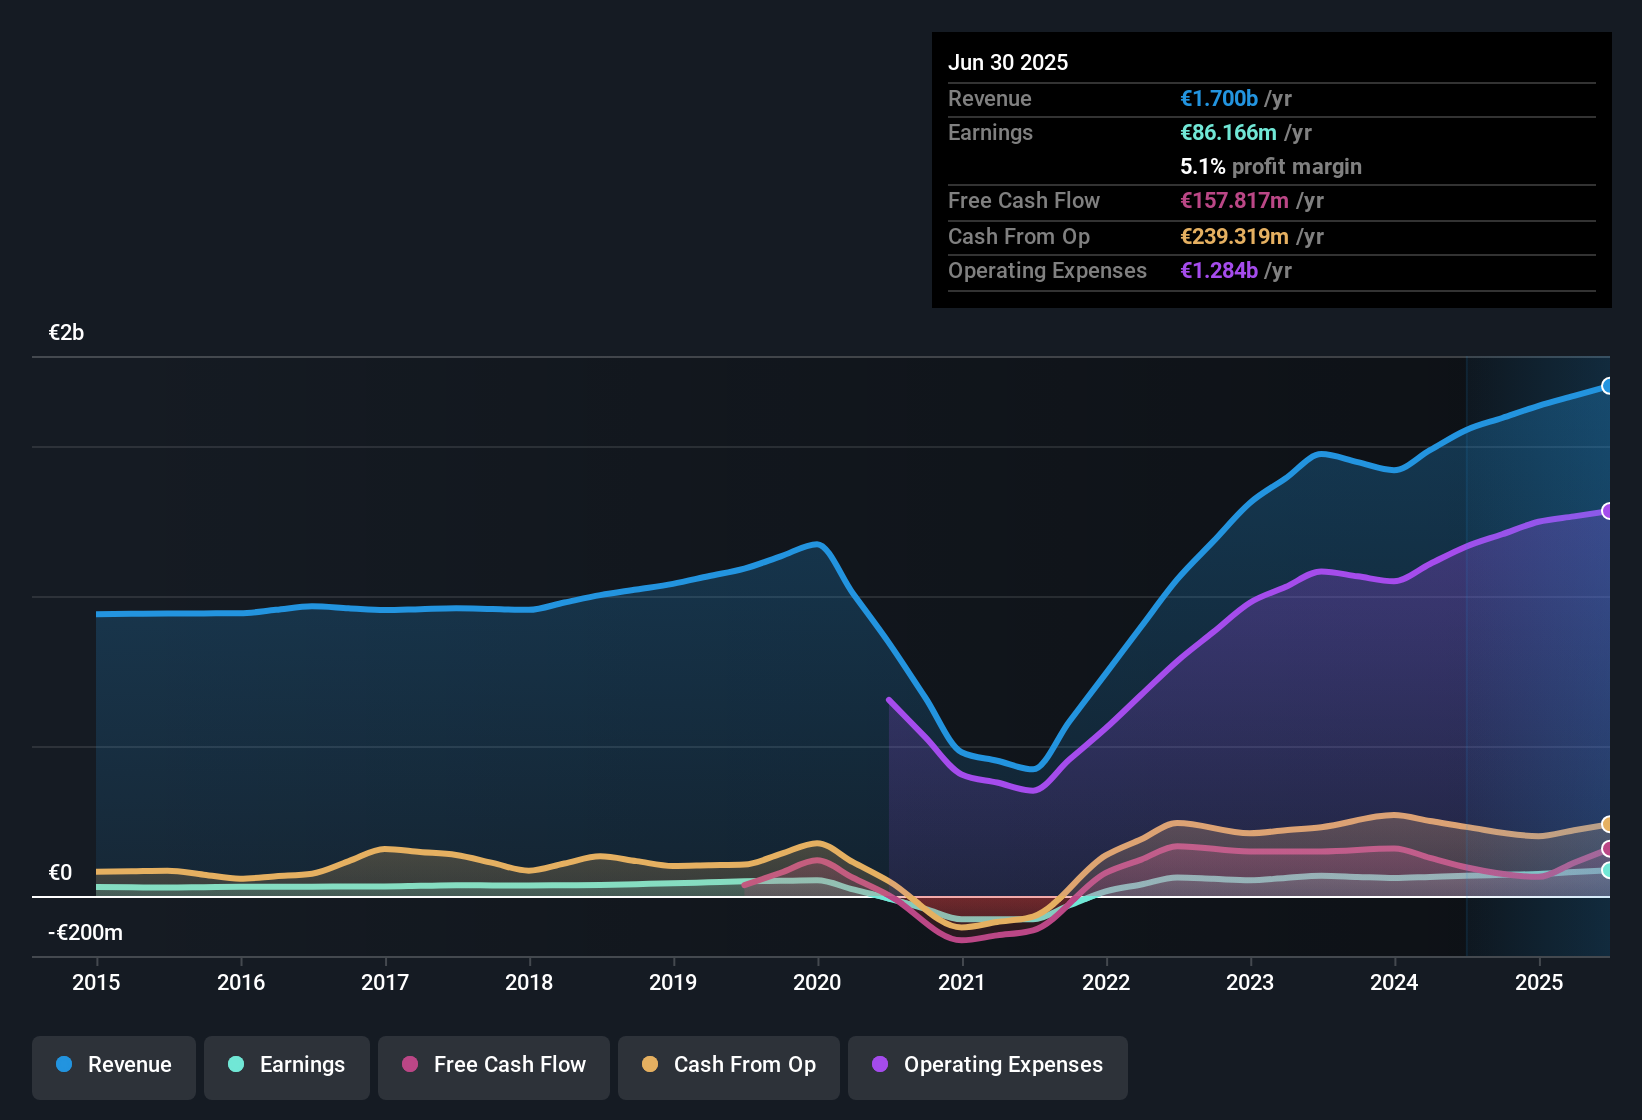1642x1120 pixels.
Task: Toggle the Operating Expenses series visibility
Action: click(987, 1065)
